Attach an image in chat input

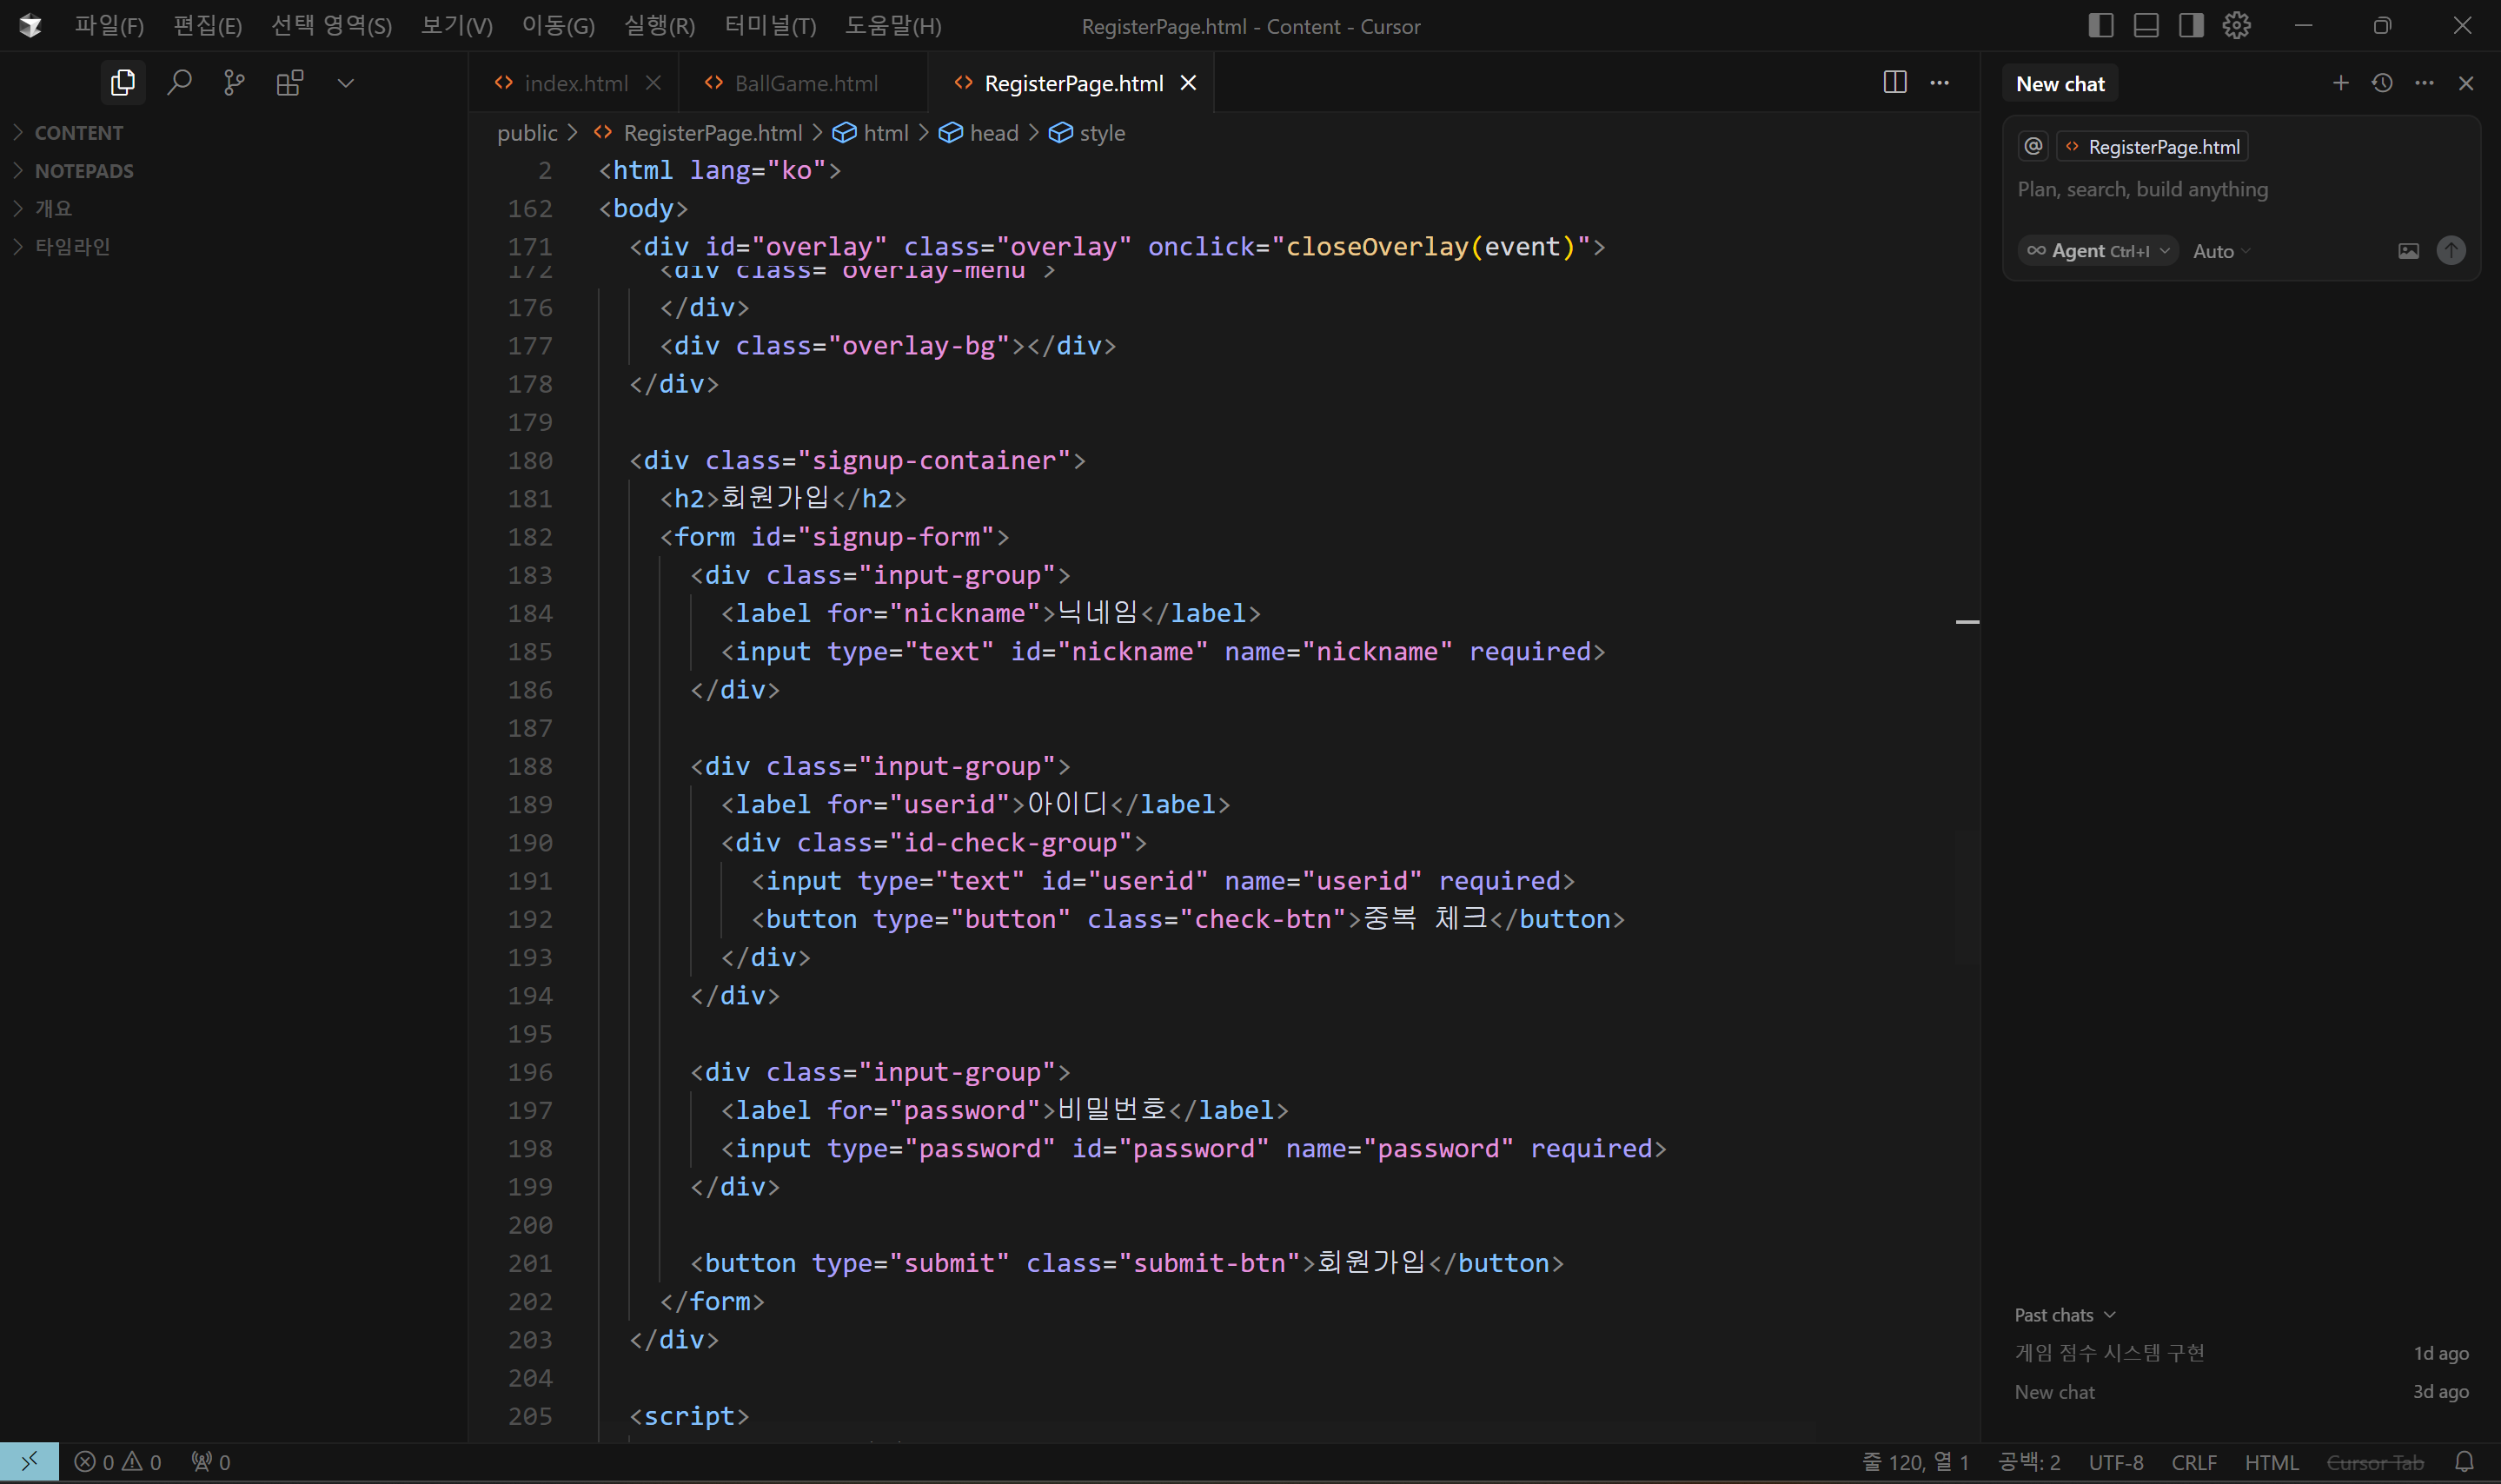(x=2408, y=251)
